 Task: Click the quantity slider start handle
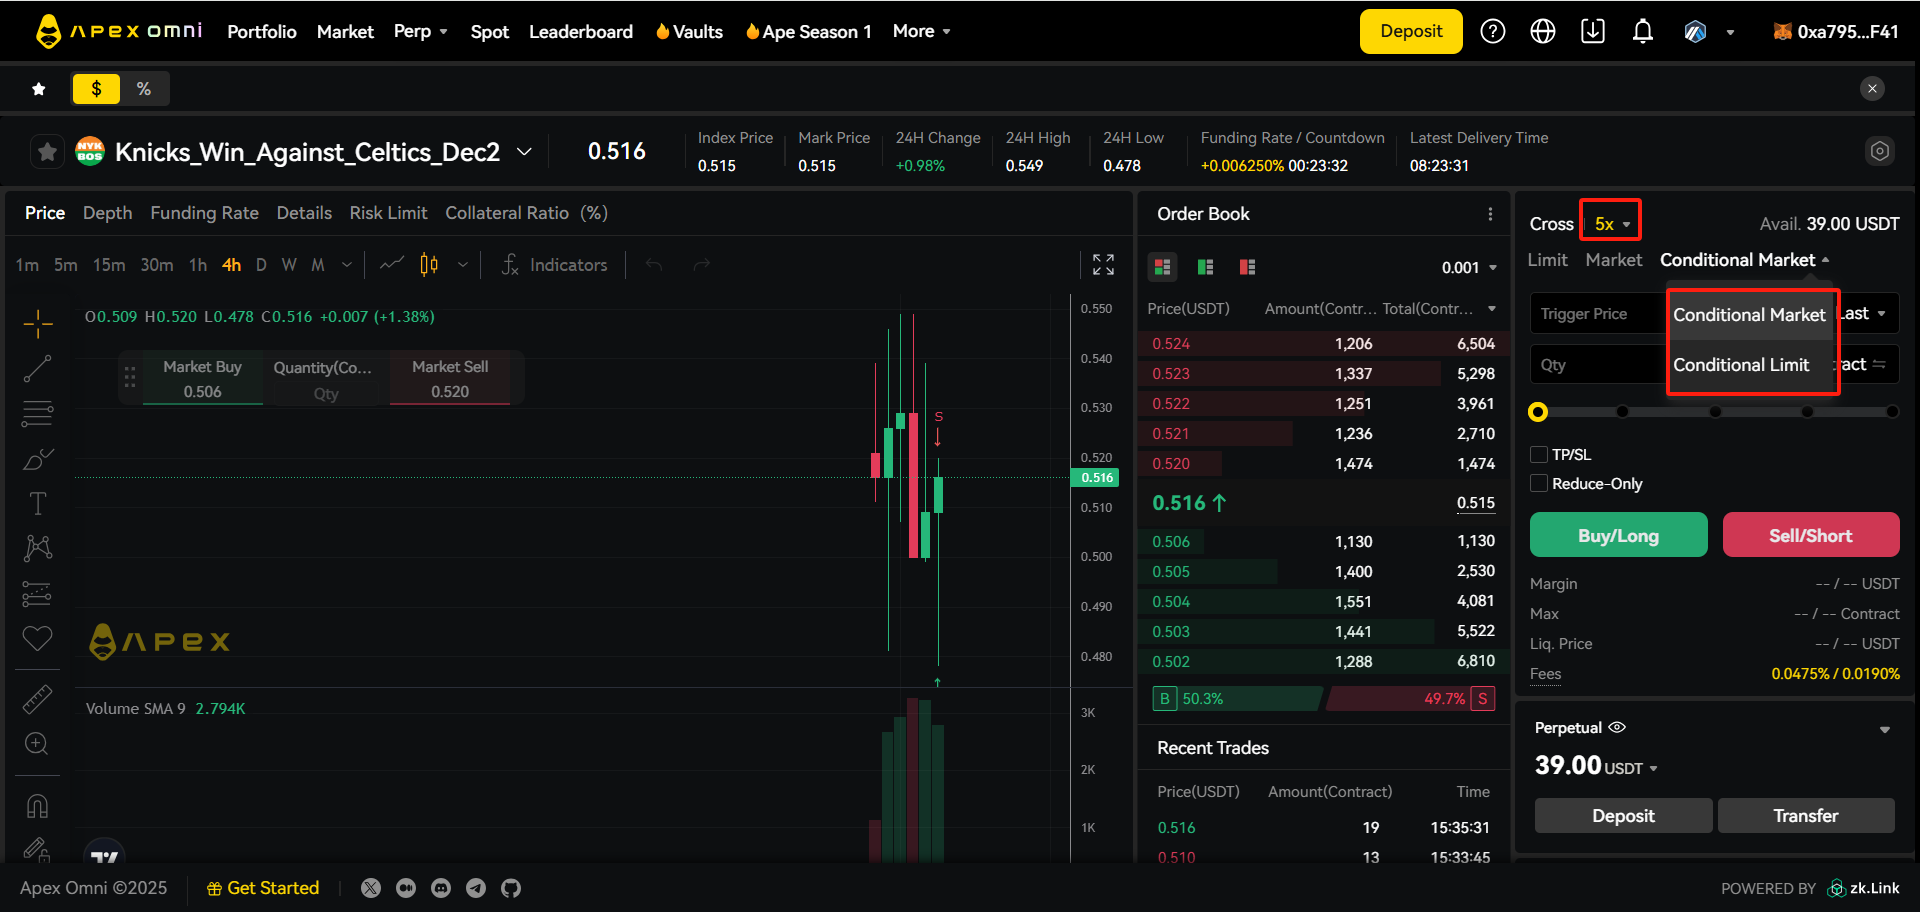[1538, 412]
